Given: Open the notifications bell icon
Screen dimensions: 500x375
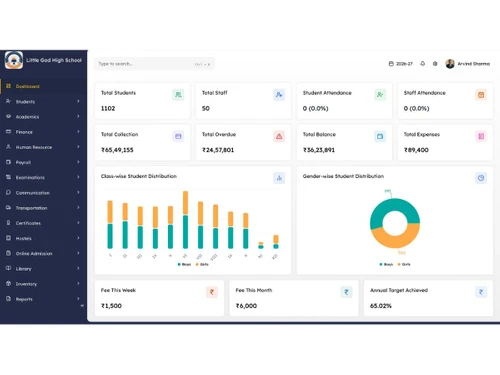Looking at the screenshot, I should [x=423, y=63].
